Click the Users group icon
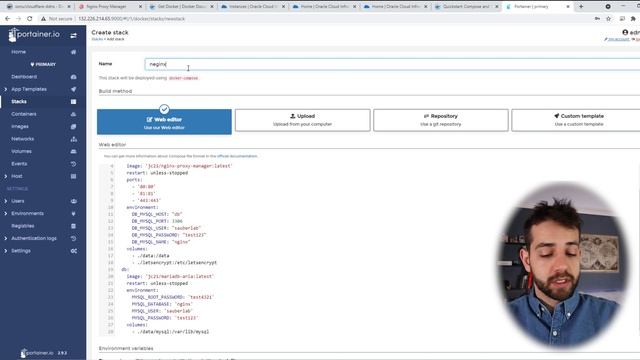Image resolution: width=640 pixels, height=360 pixels. (73, 201)
